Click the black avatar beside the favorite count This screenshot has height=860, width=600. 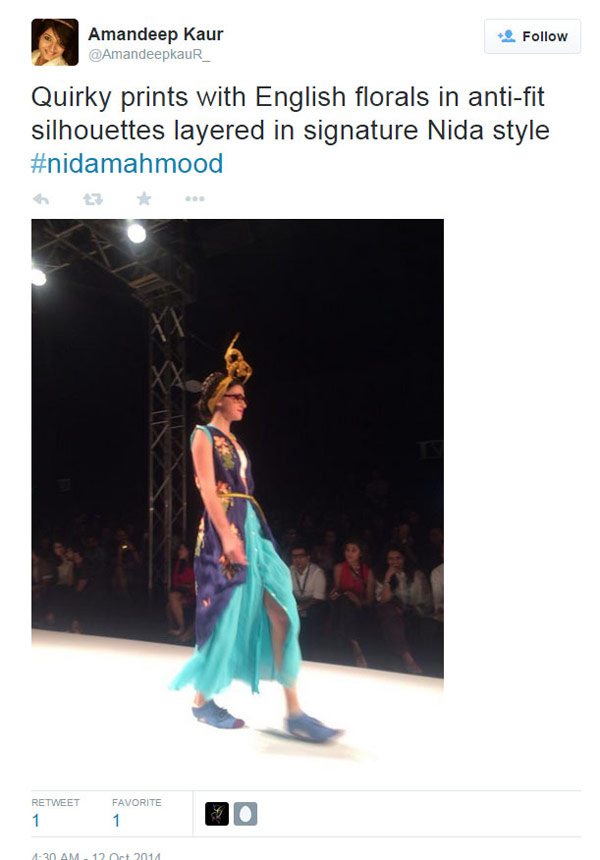217,814
